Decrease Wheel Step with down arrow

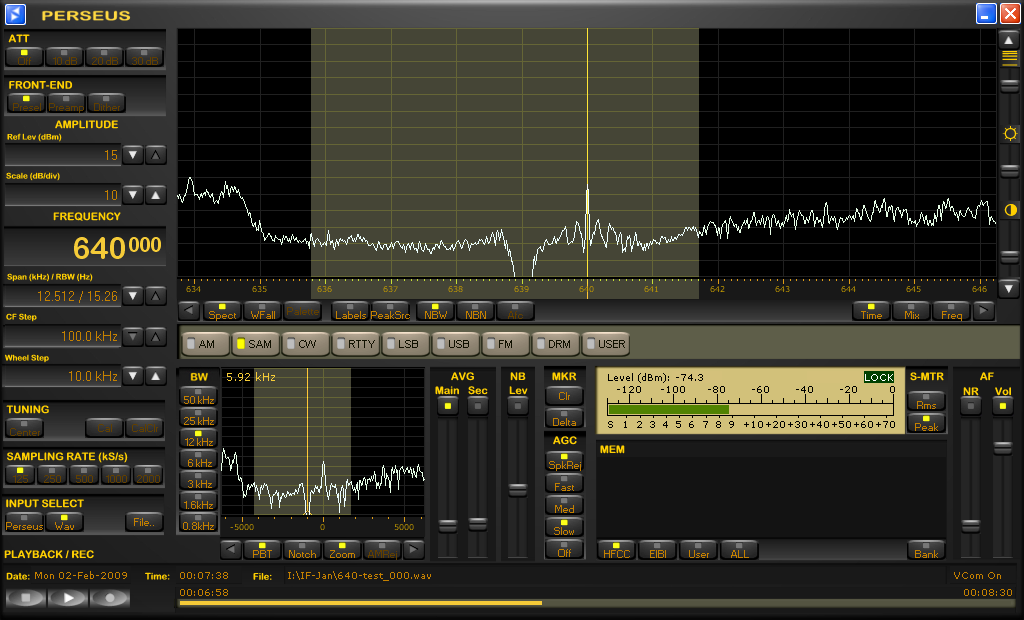click(x=133, y=376)
